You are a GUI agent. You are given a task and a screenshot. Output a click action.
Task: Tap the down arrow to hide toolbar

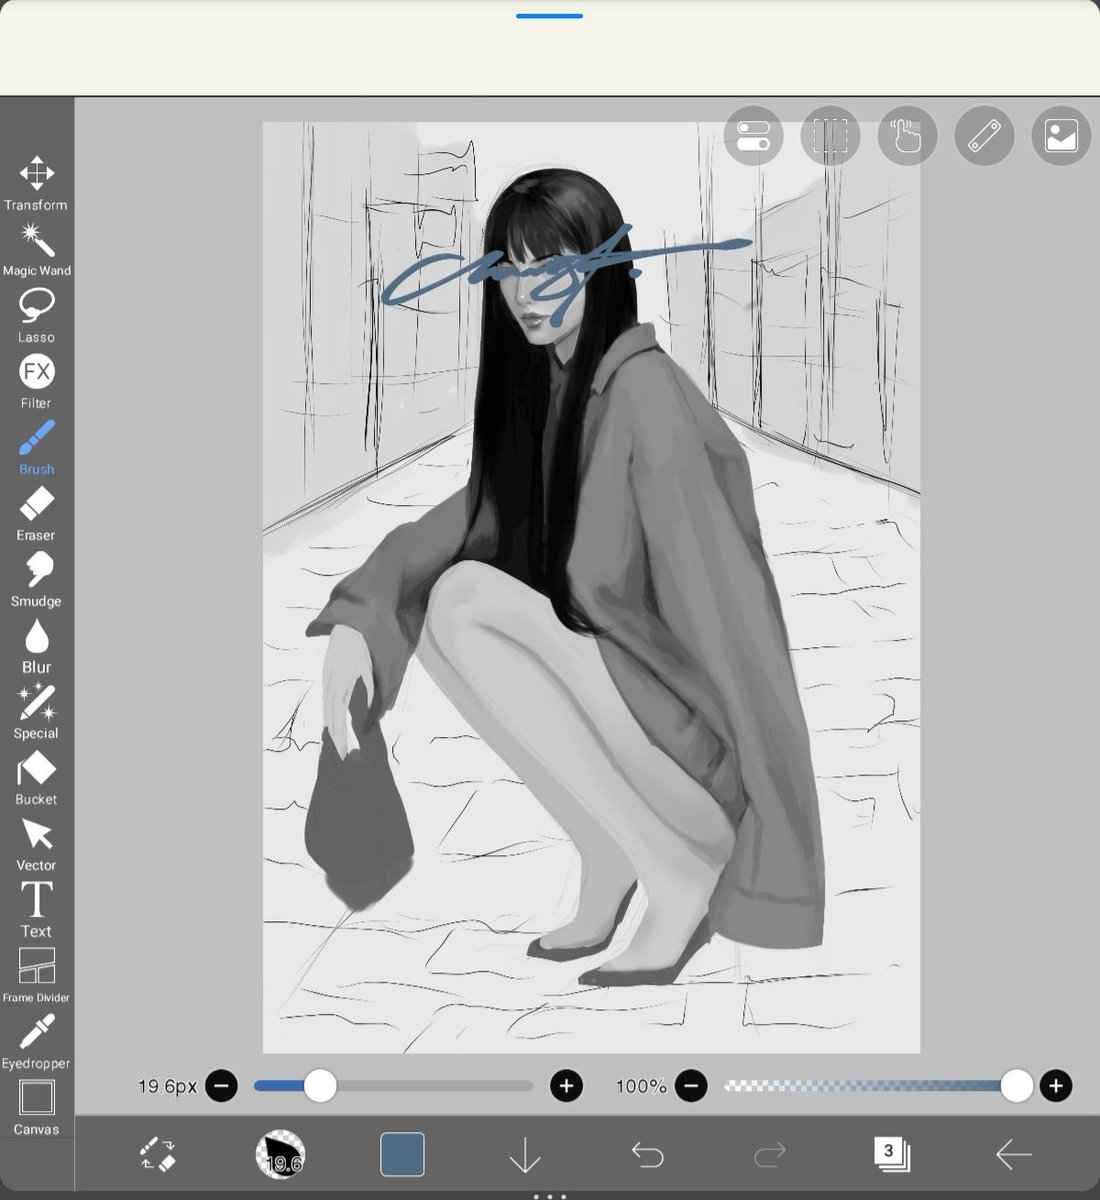(x=525, y=1156)
